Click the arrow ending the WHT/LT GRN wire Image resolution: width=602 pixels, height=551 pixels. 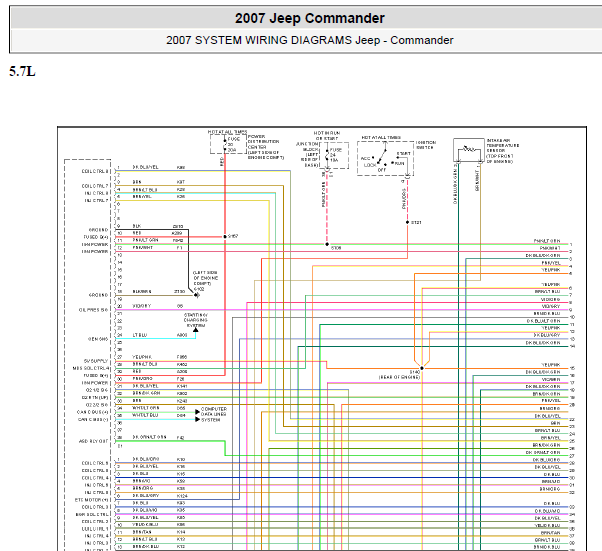pyautogui.click(x=197, y=412)
